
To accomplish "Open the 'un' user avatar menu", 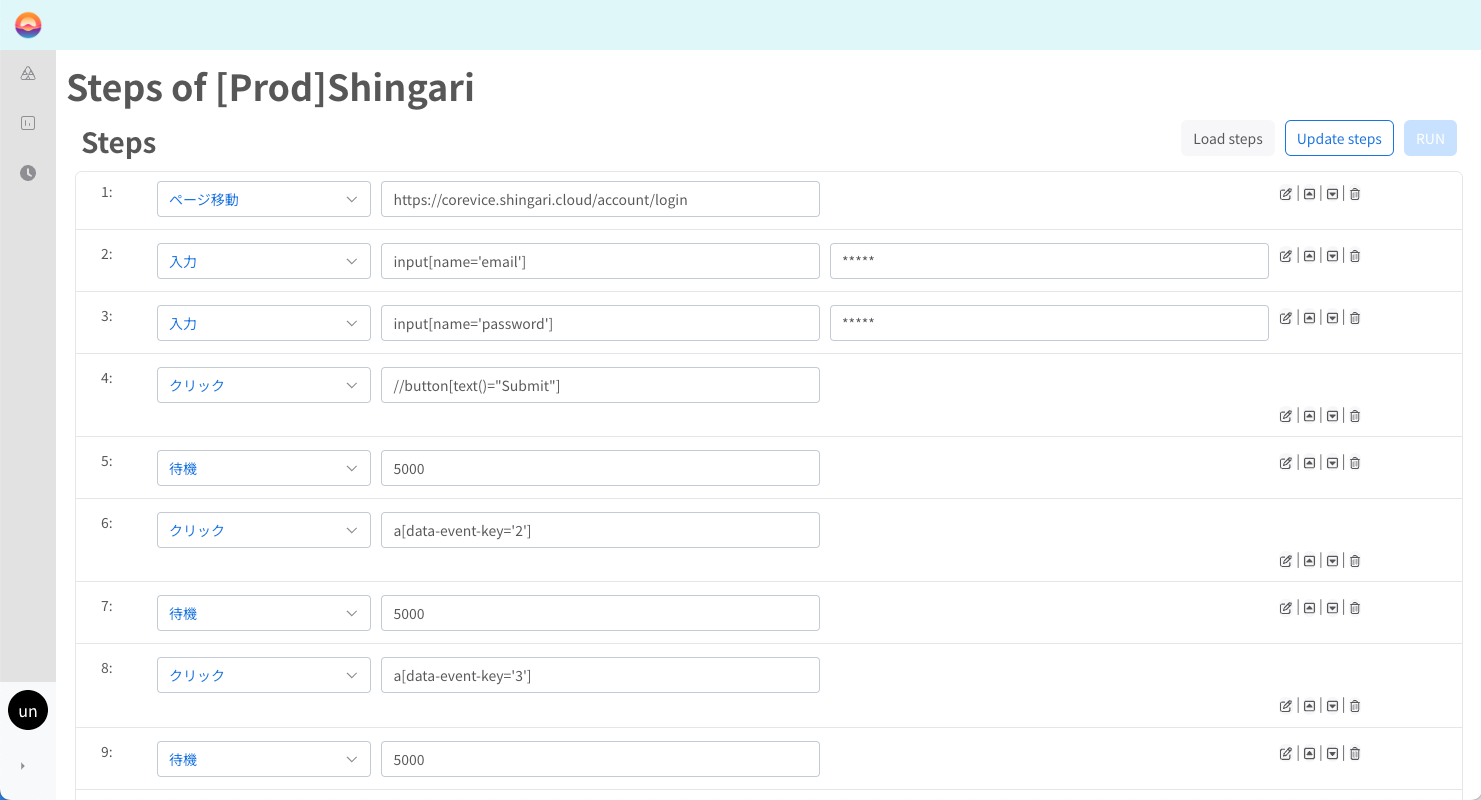I will pyautogui.click(x=28, y=710).
